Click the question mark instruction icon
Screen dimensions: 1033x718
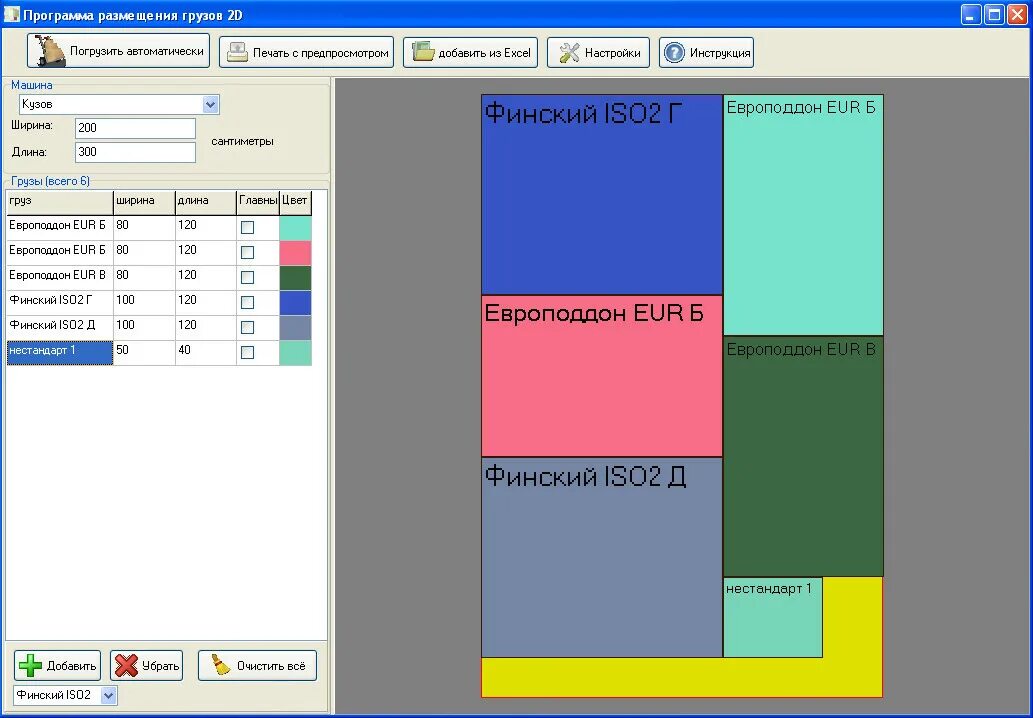pos(674,53)
